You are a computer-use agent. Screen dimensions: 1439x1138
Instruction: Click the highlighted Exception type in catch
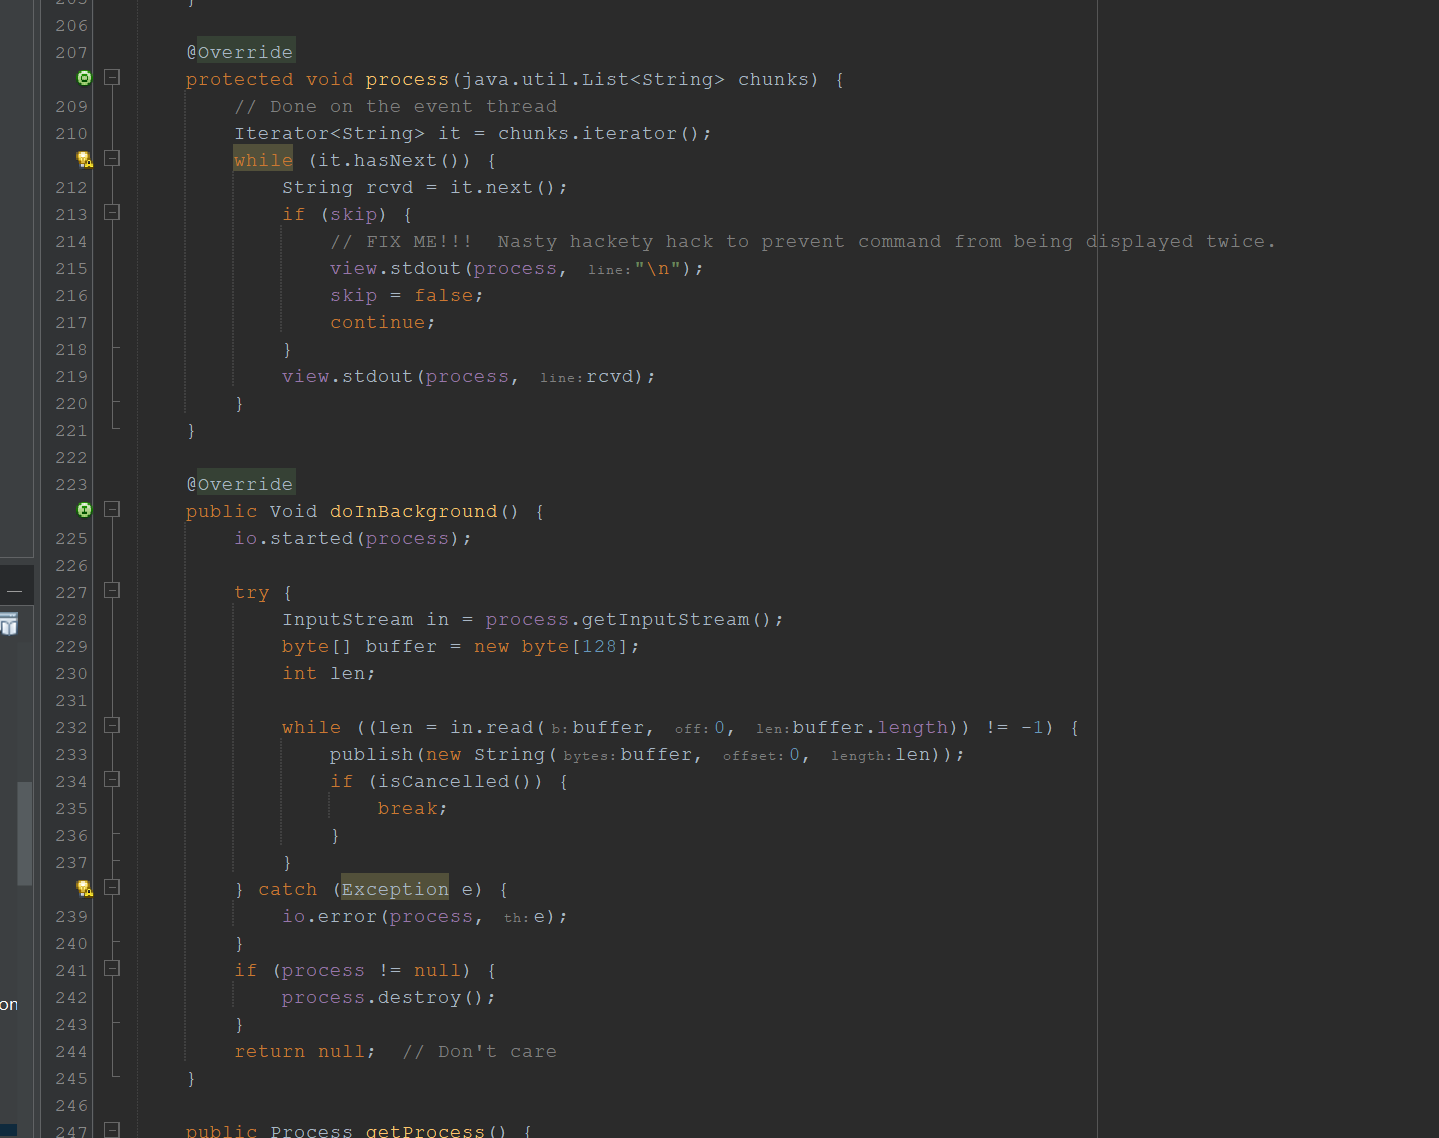[395, 889]
